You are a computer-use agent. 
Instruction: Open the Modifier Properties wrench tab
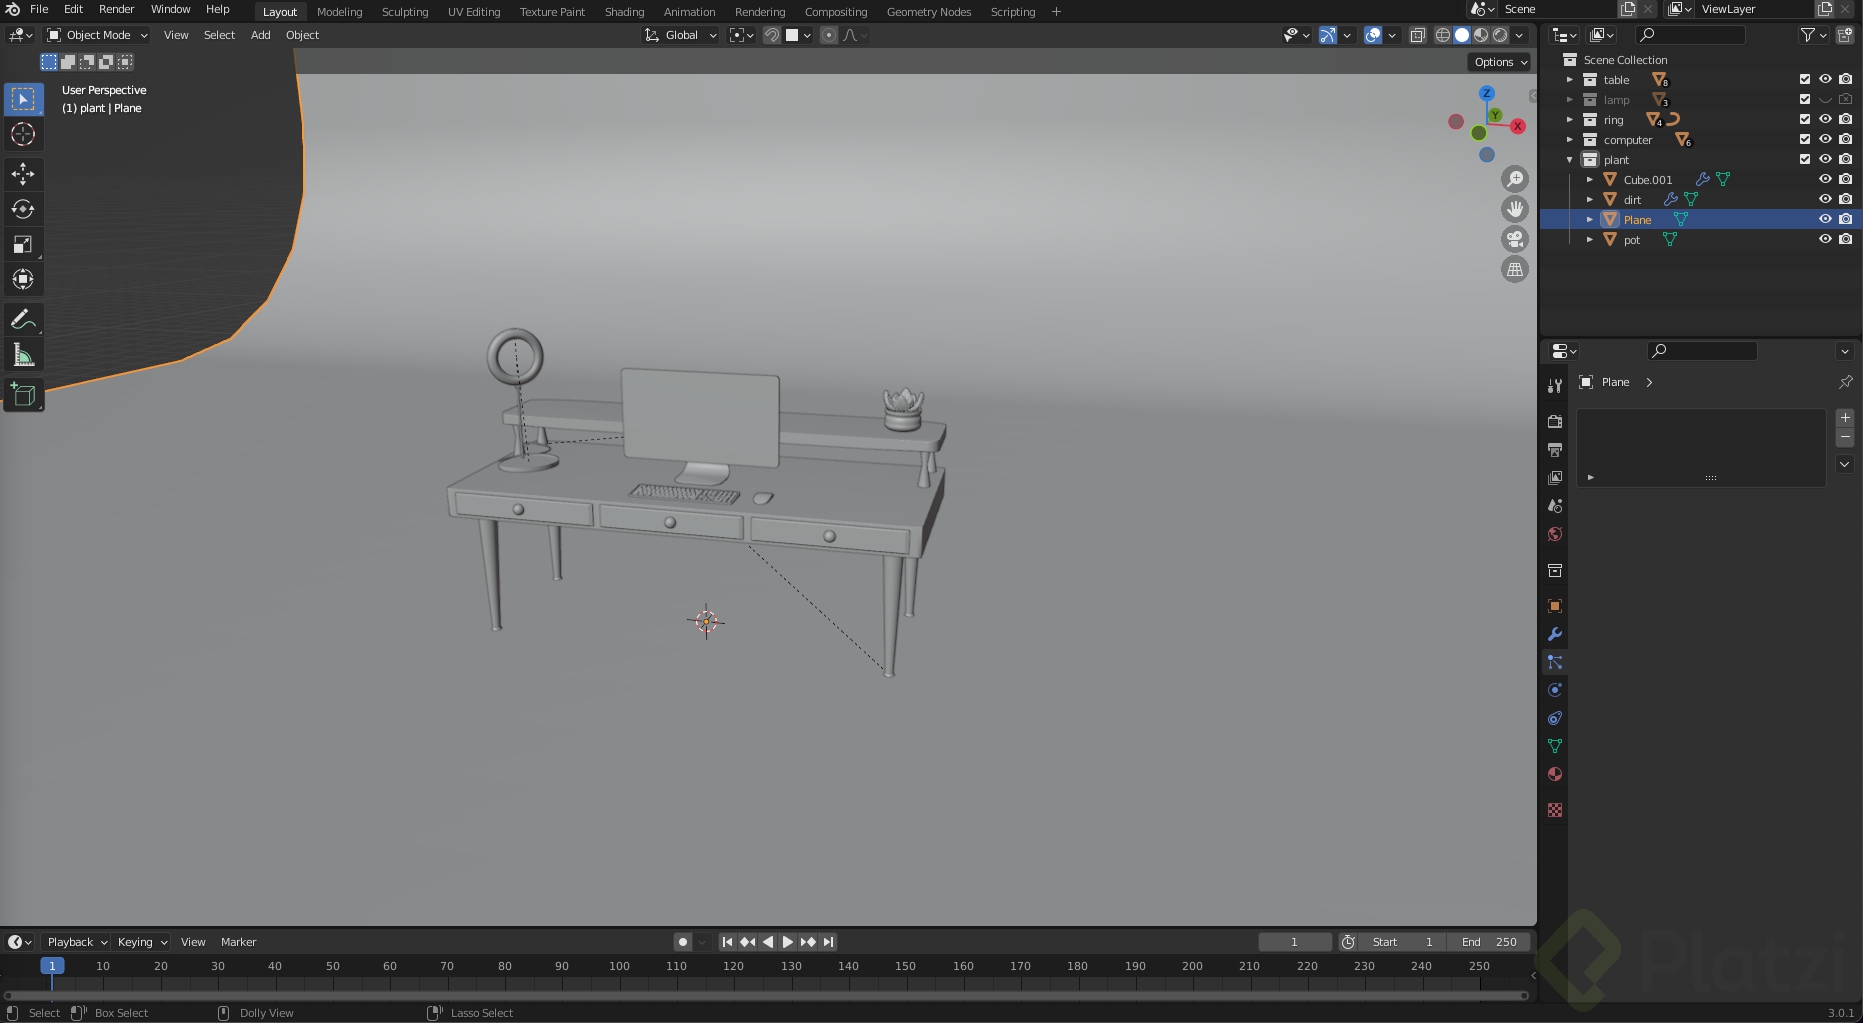point(1554,634)
